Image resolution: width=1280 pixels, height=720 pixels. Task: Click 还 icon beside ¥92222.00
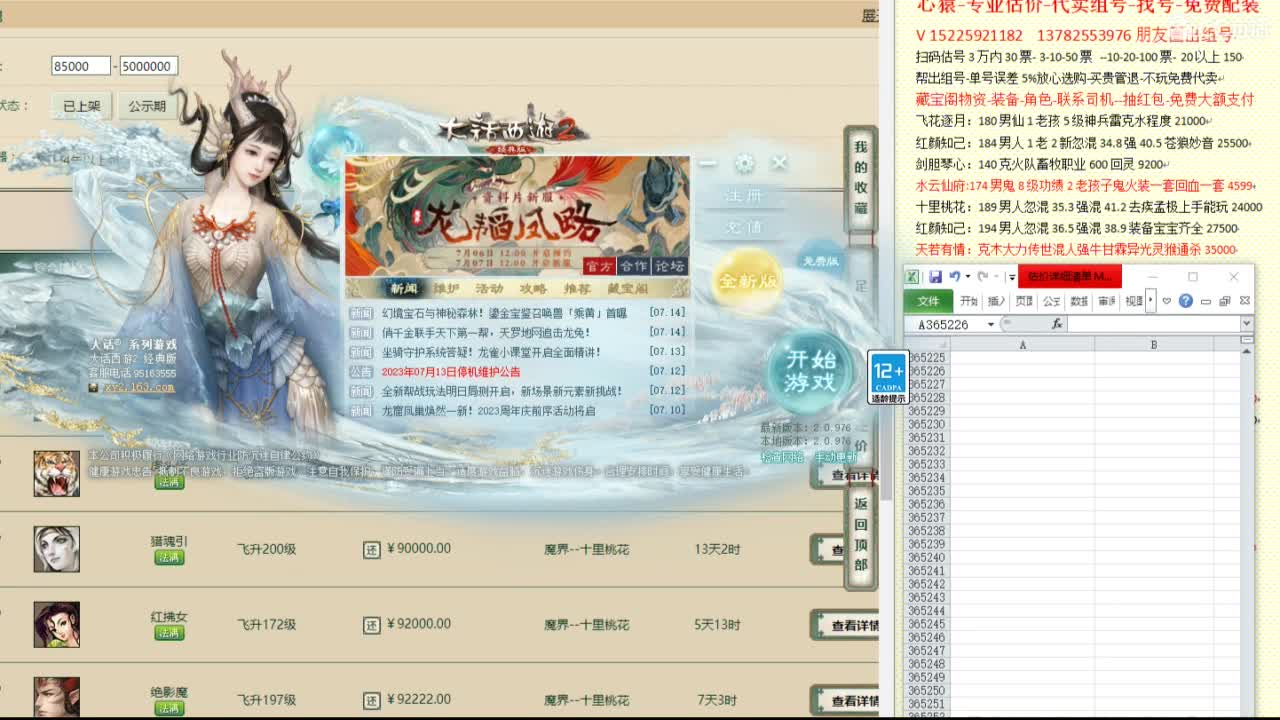click(371, 700)
